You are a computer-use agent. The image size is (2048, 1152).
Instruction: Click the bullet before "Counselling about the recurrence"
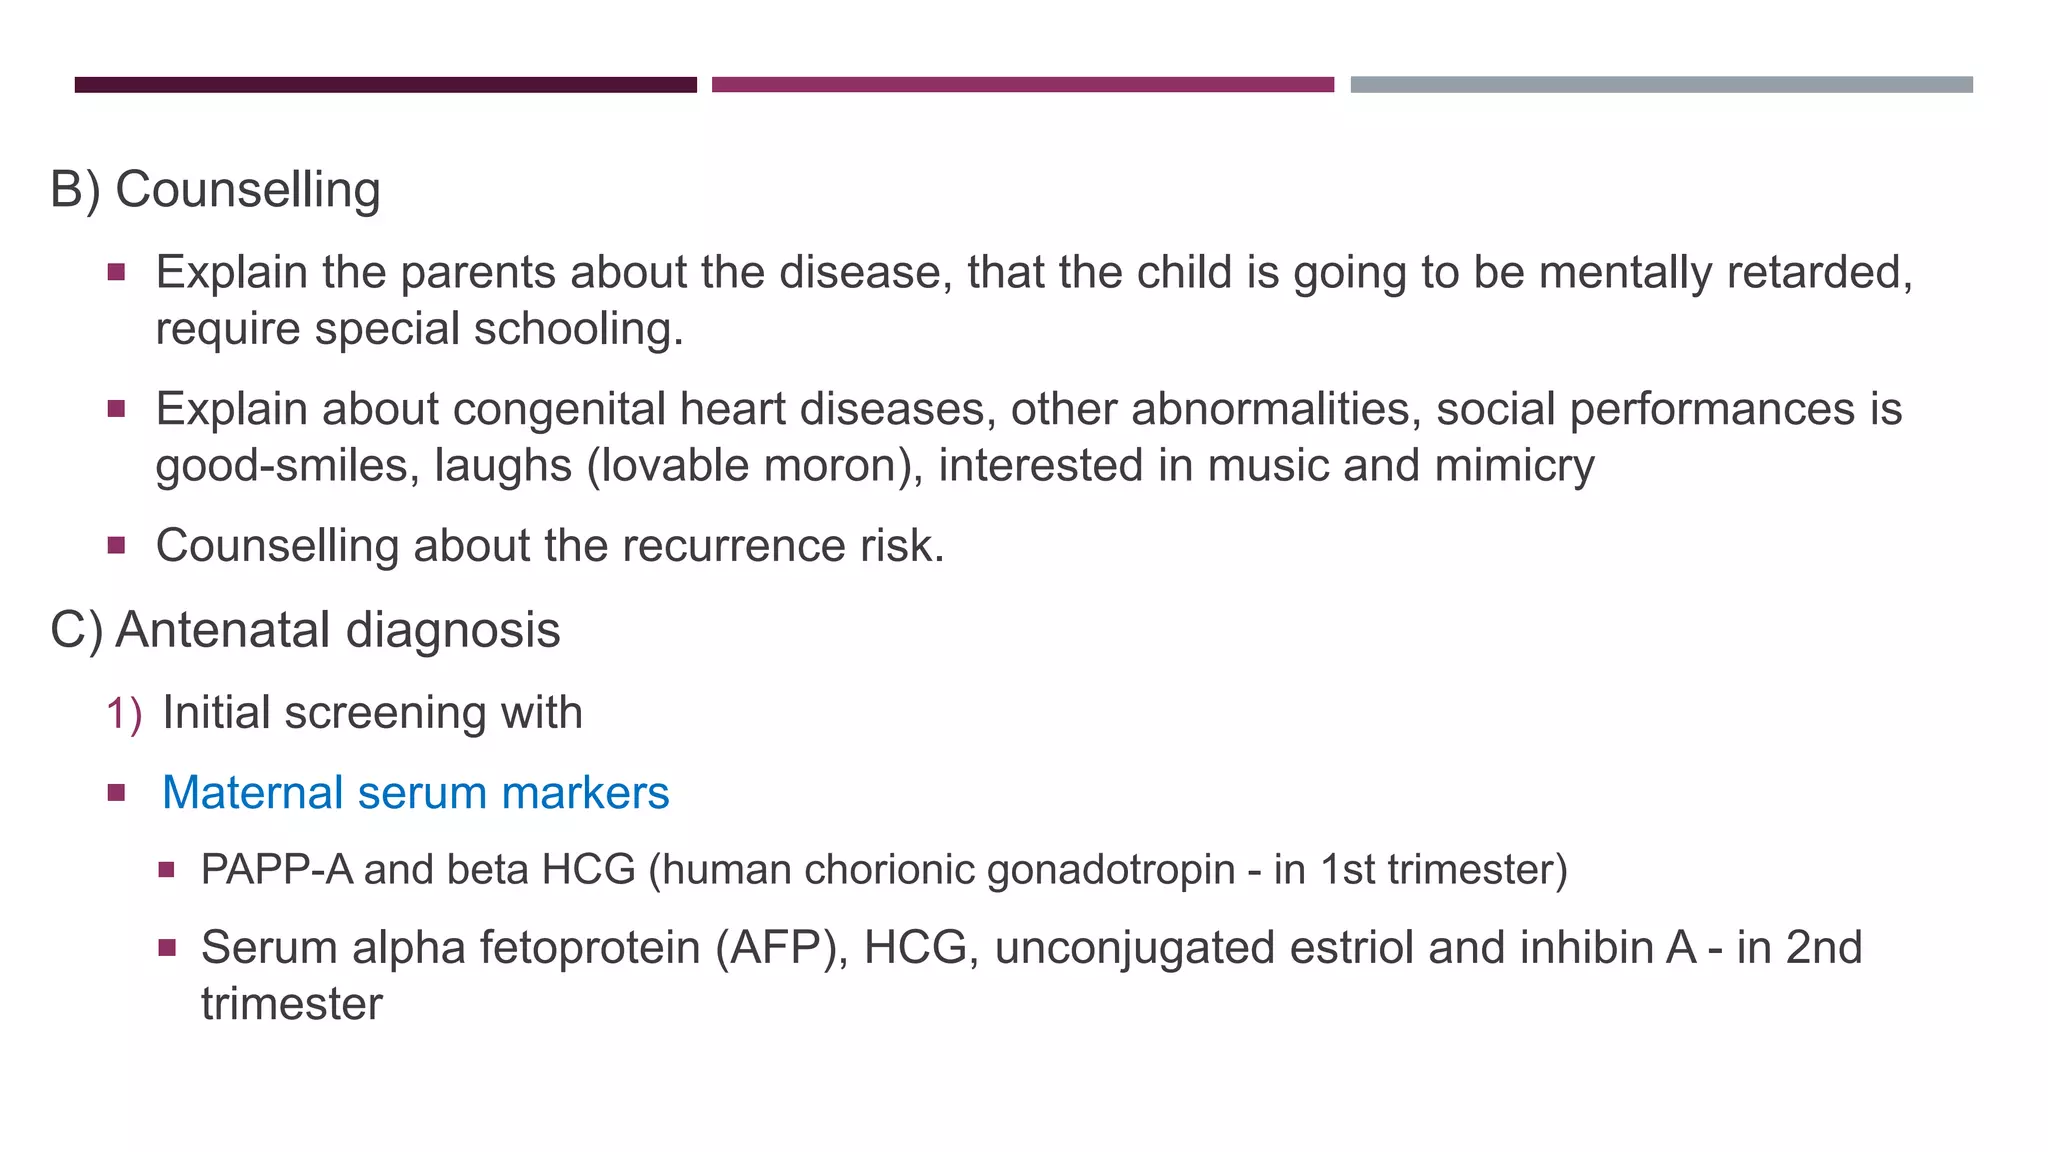pyautogui.click(x=117, y=545)
